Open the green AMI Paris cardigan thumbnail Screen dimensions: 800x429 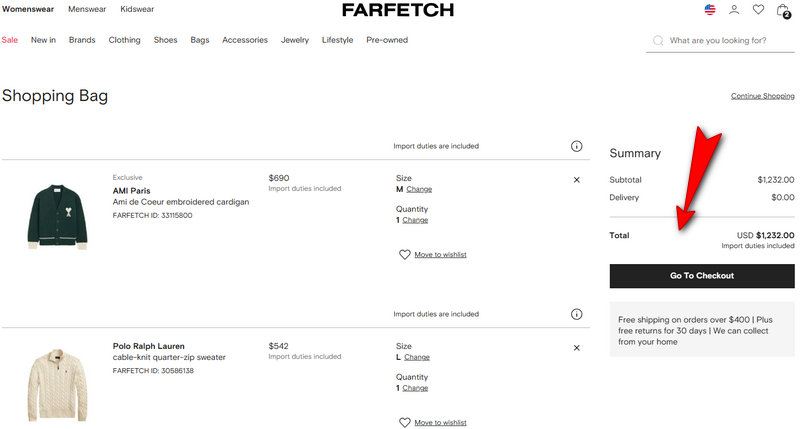57,215
